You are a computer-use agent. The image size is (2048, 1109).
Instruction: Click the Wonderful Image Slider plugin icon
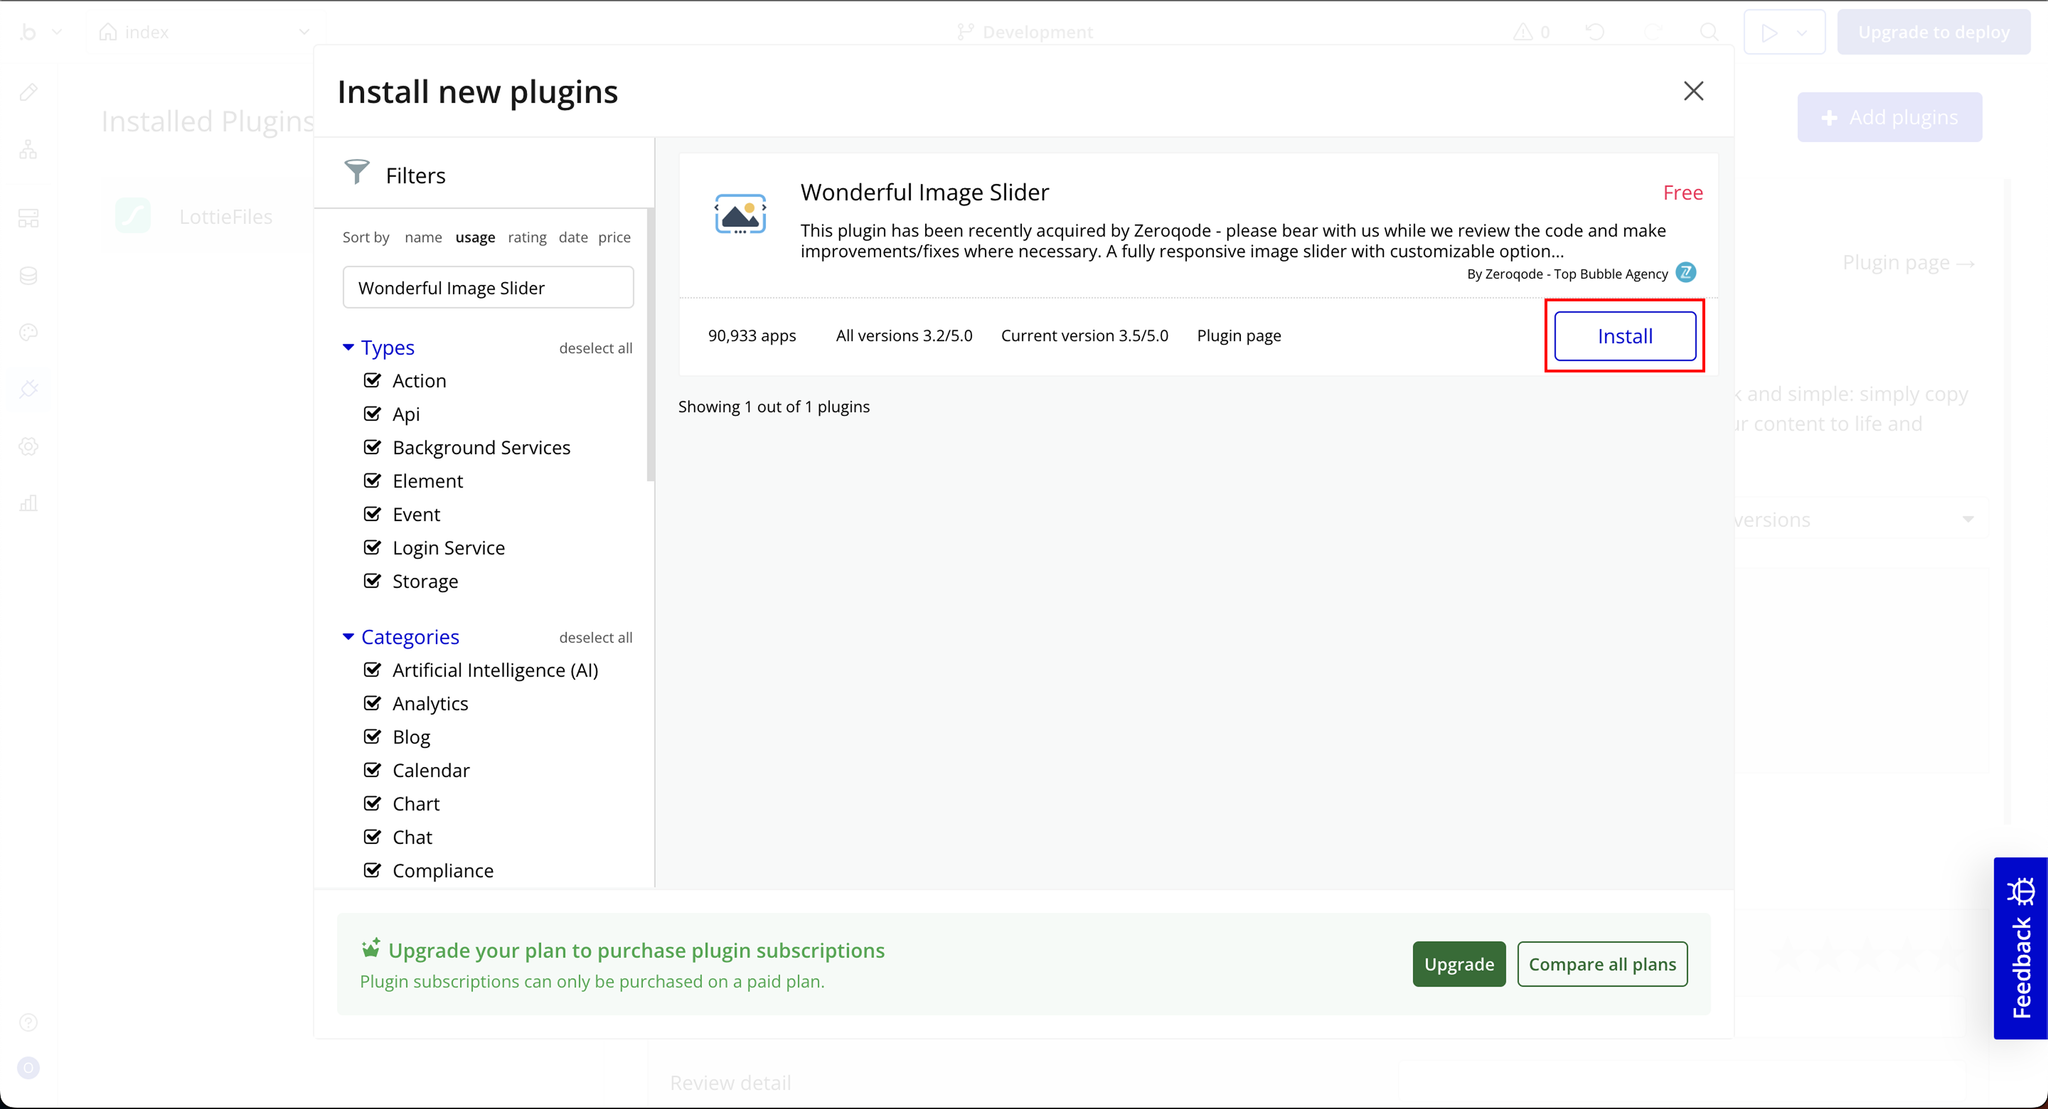click(x=740, y=214)
